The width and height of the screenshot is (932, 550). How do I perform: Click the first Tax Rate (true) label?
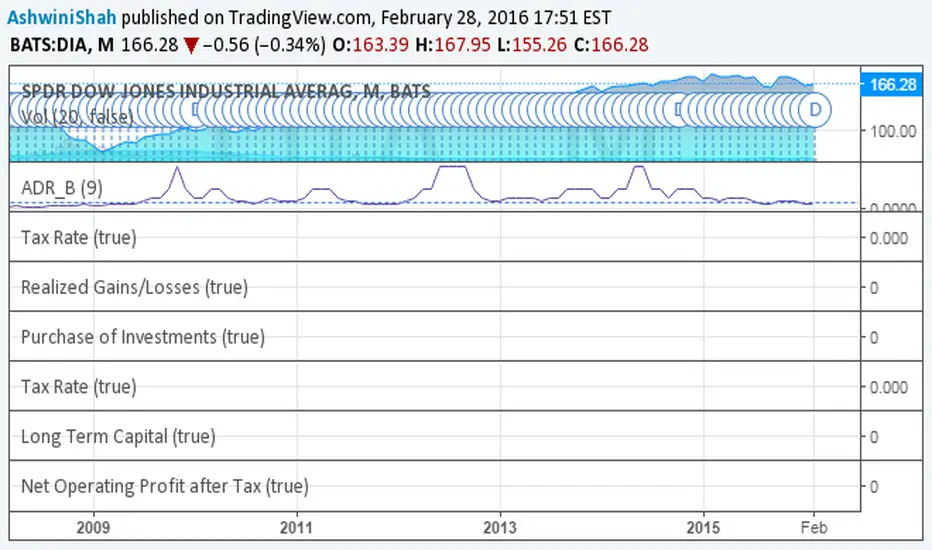(79, 237)
